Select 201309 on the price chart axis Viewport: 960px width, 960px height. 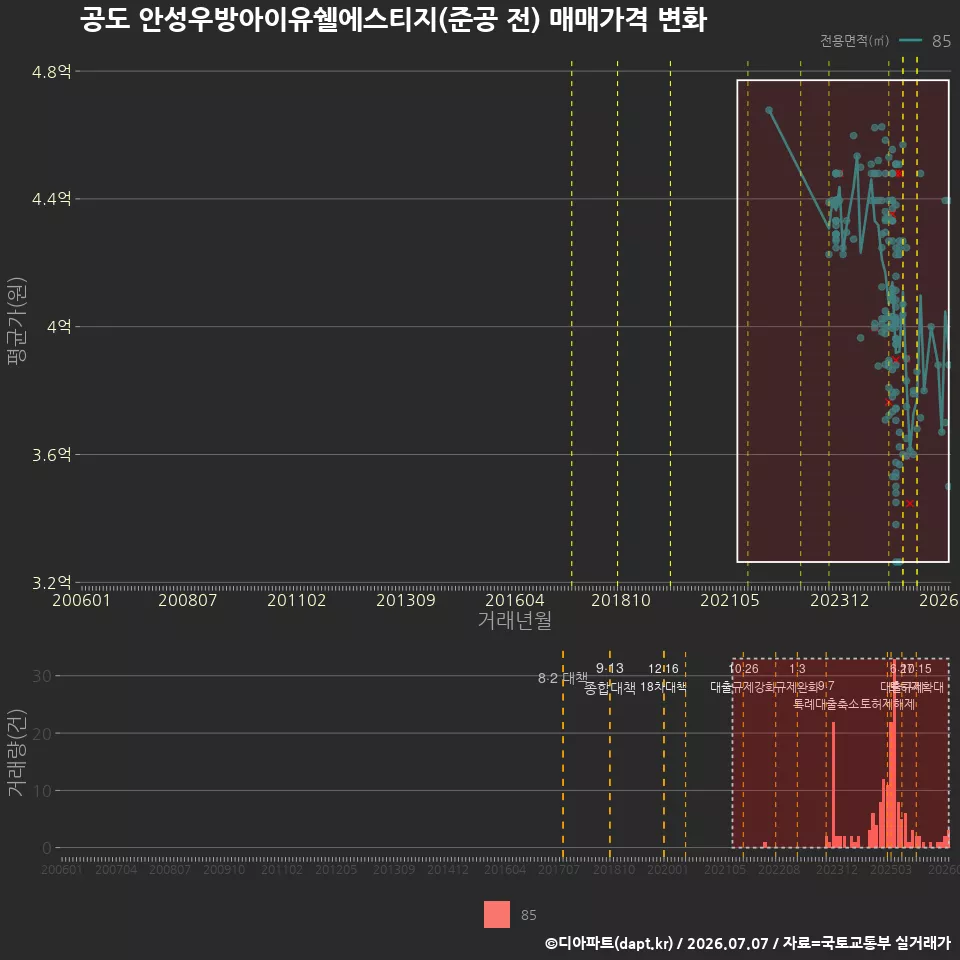(405, 600)
